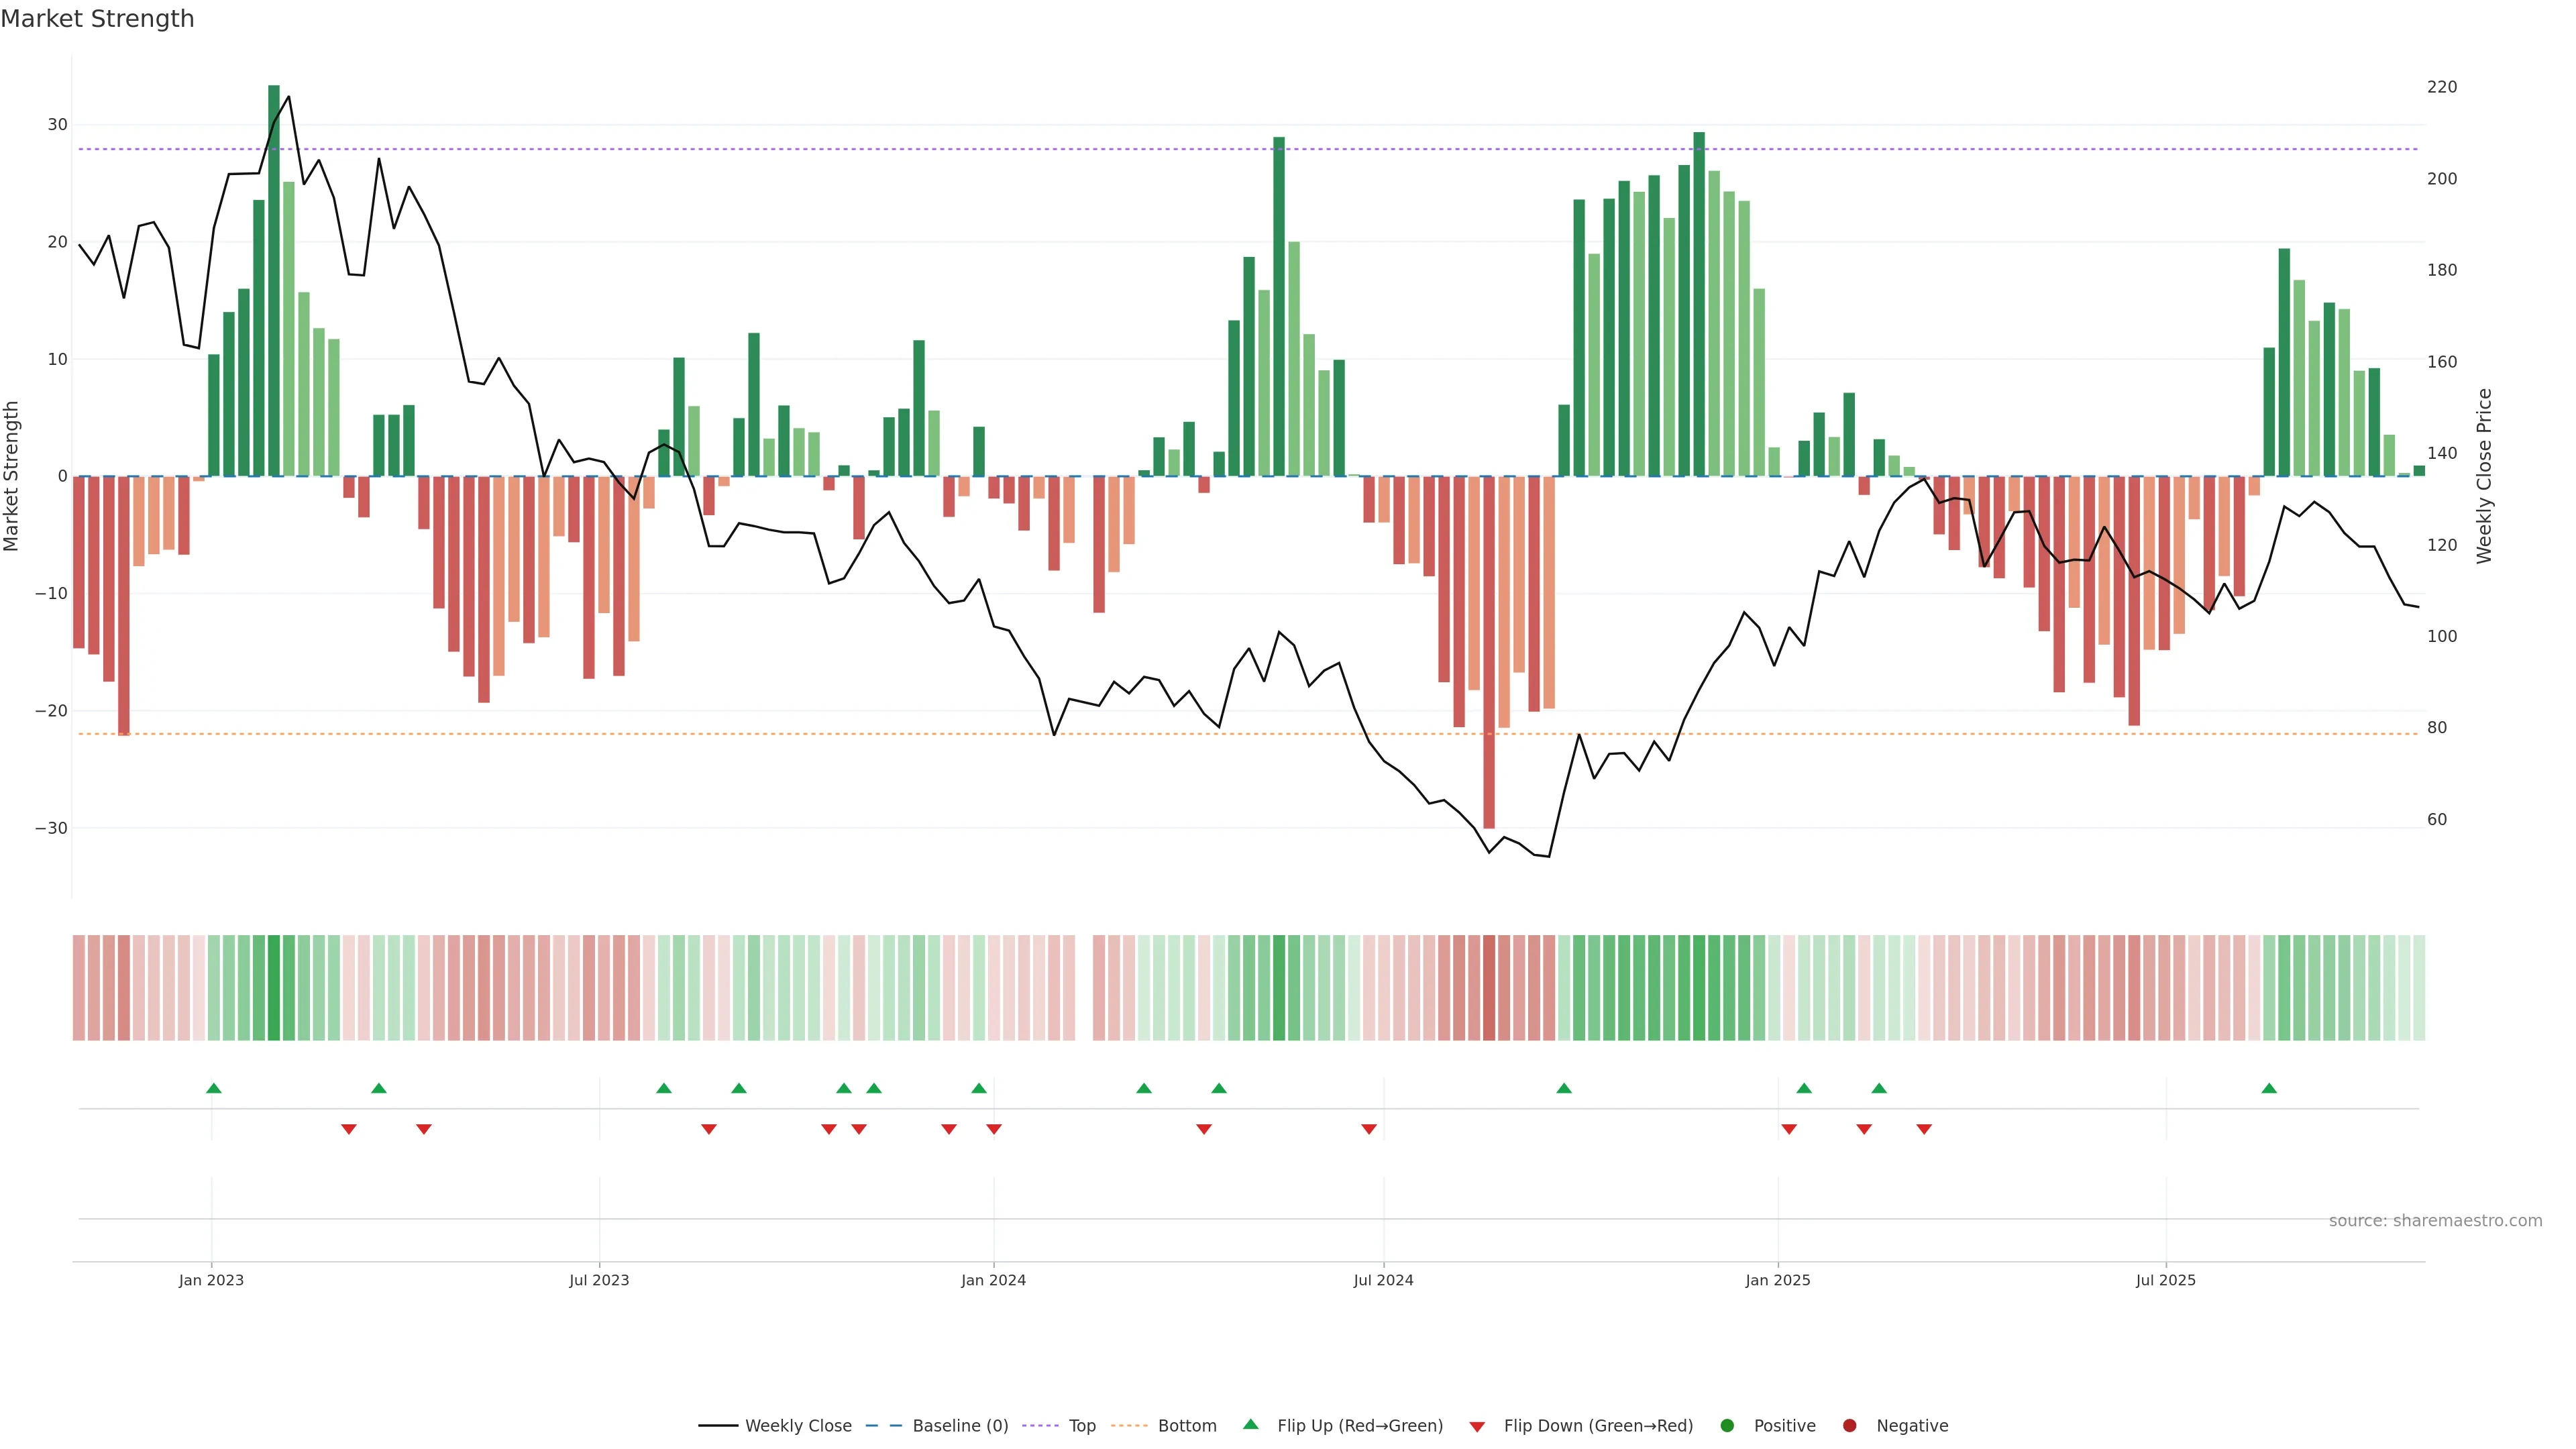2576x1449 pixels.
Task: Click first flip-up marker near Jan 2023
Action: click(x=213, y=1088)
